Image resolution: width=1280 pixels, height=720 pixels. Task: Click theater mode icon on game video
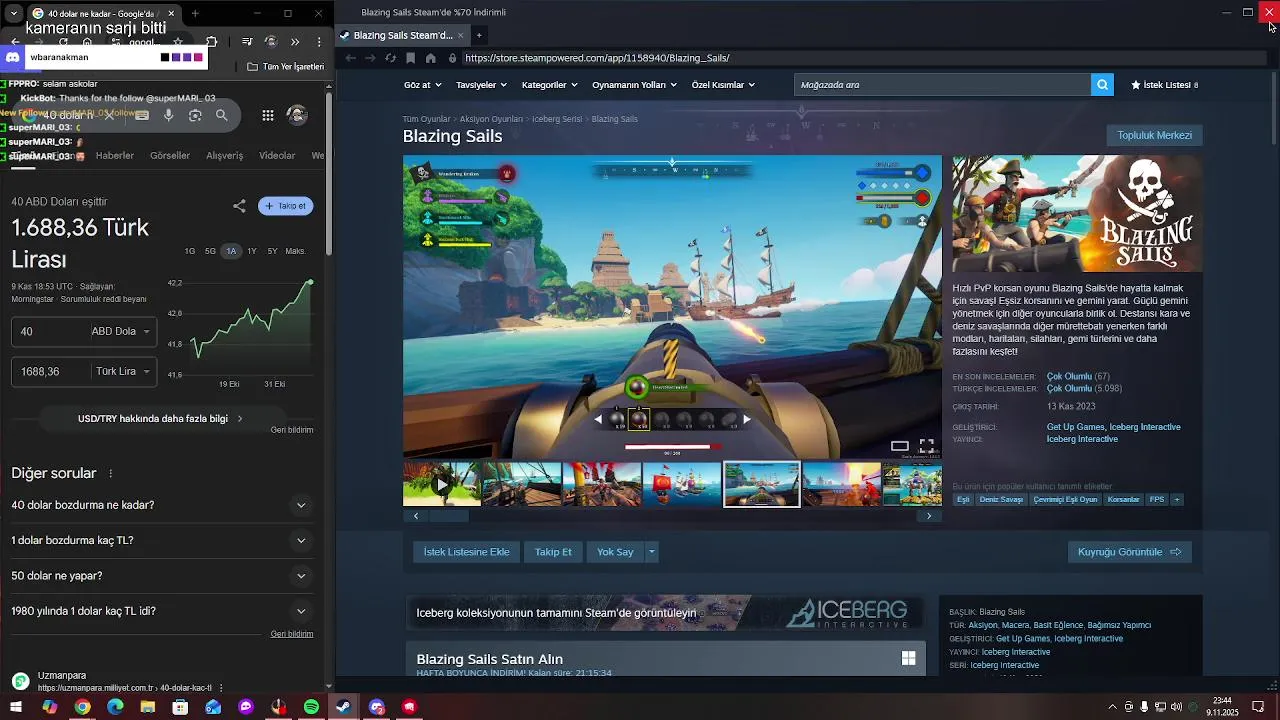900,446
